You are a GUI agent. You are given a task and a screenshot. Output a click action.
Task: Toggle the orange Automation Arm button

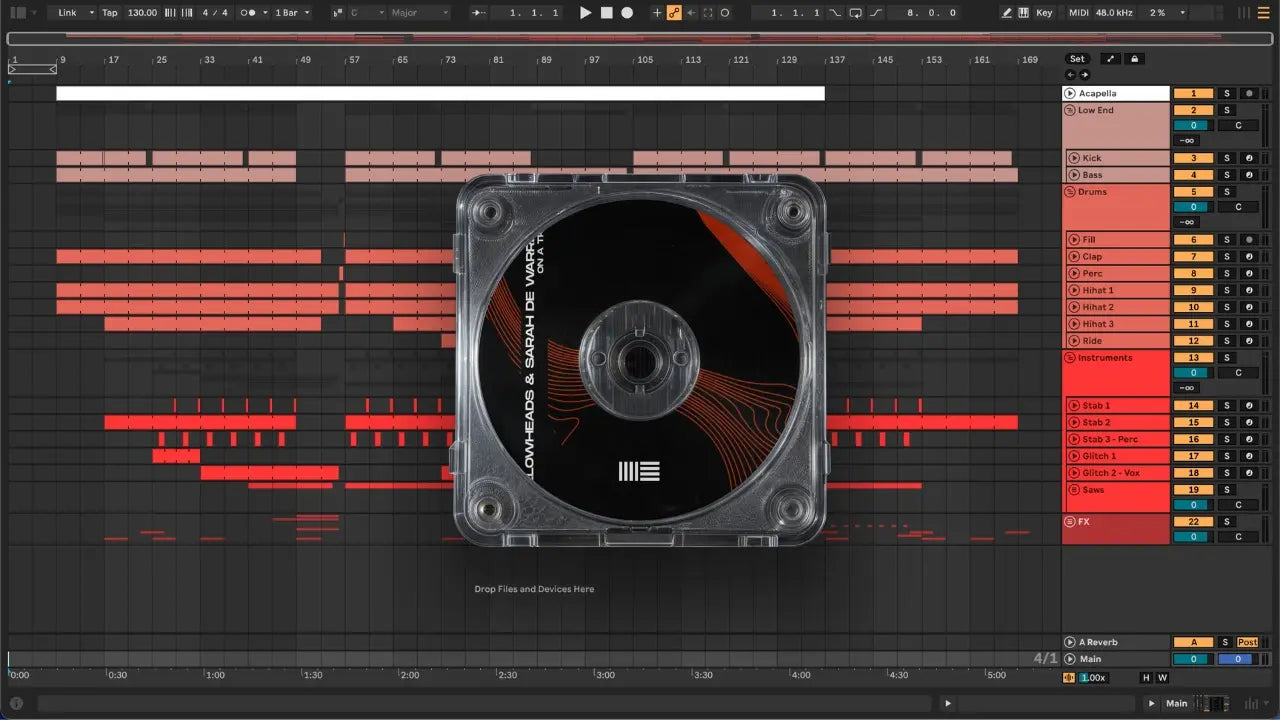coord(674,13)
